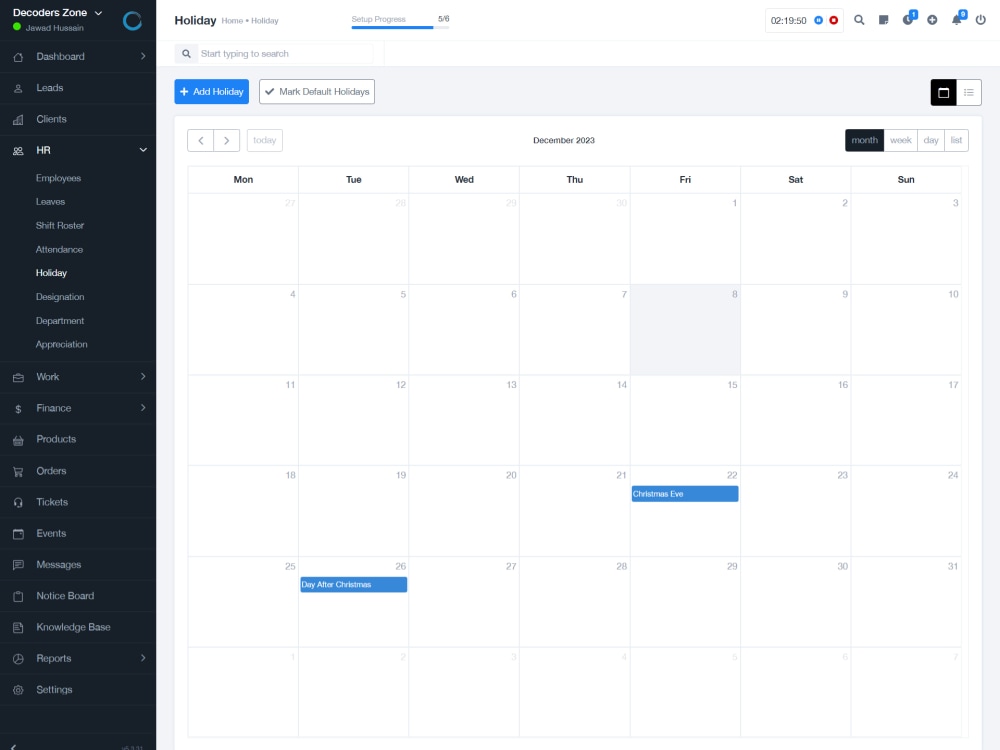Click the date number 25

click(290, 566)
